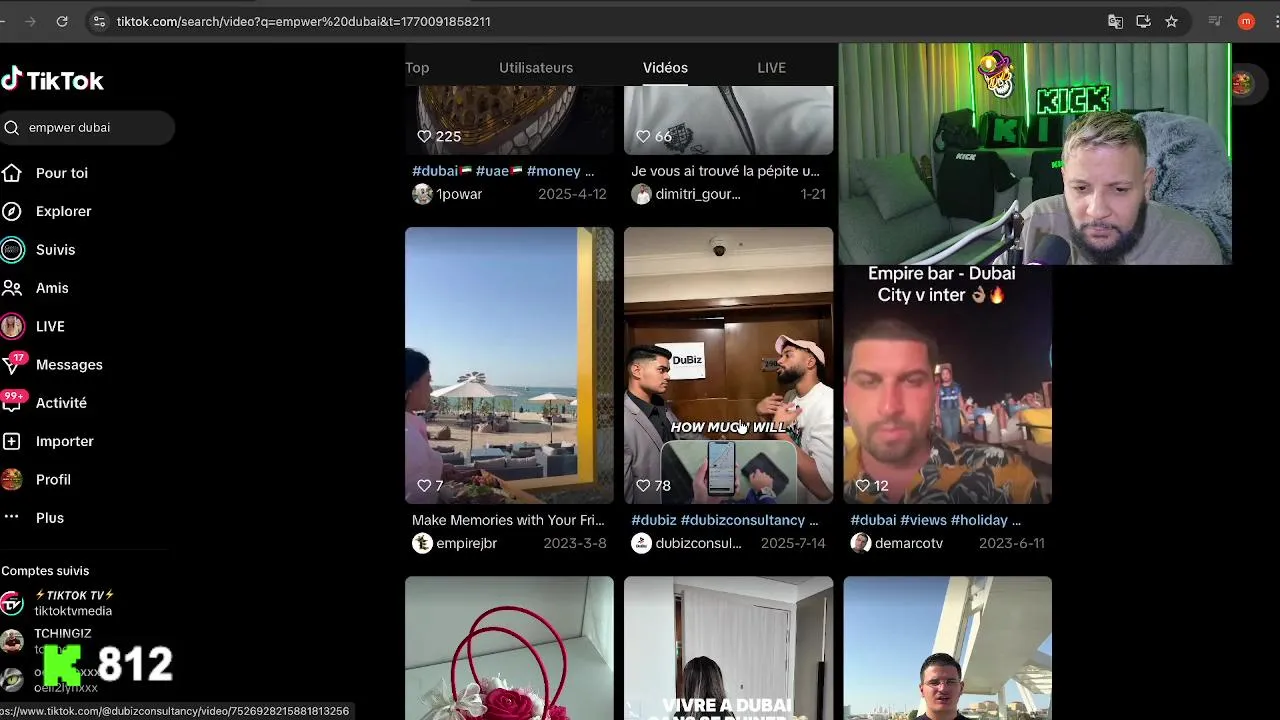Screen dimensions: 1280x720
Task: Open Profil avatar icon
Action: pyautogui.click(x=12, y=479)
